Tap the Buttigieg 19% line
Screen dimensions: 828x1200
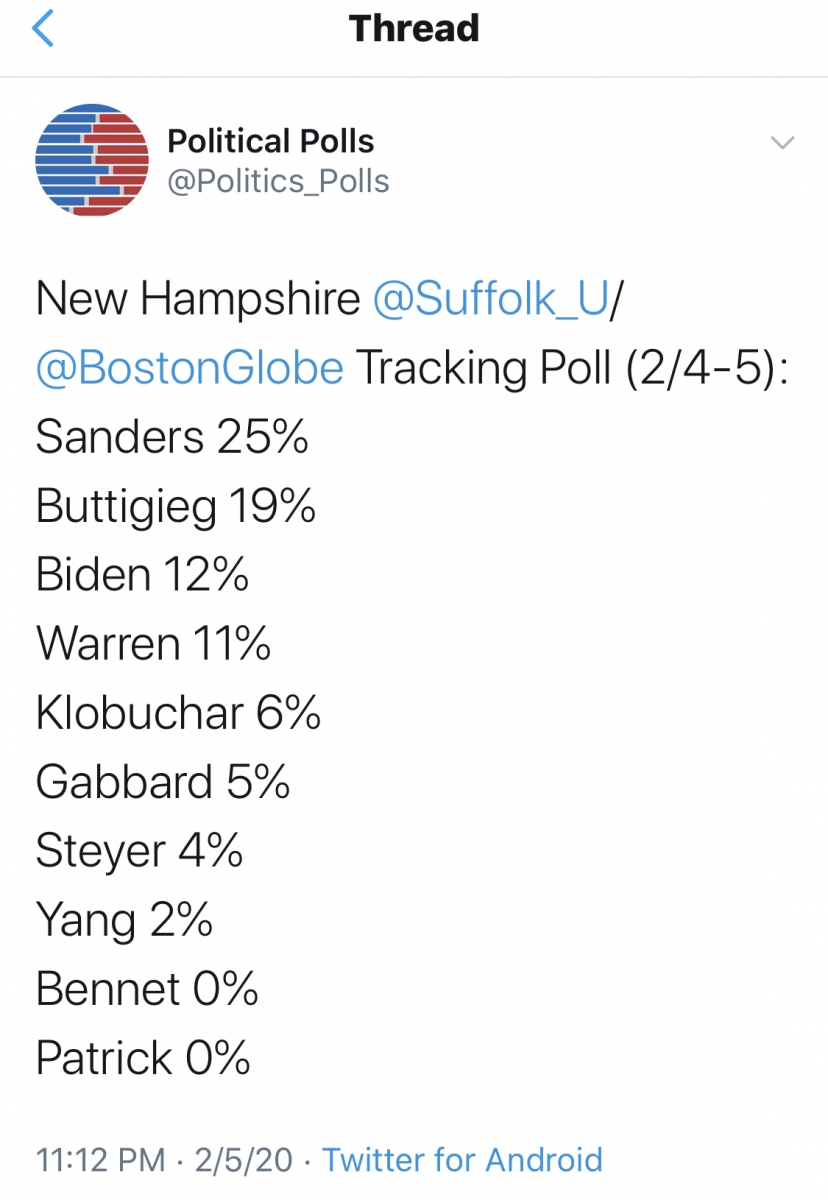pos(176,507)
